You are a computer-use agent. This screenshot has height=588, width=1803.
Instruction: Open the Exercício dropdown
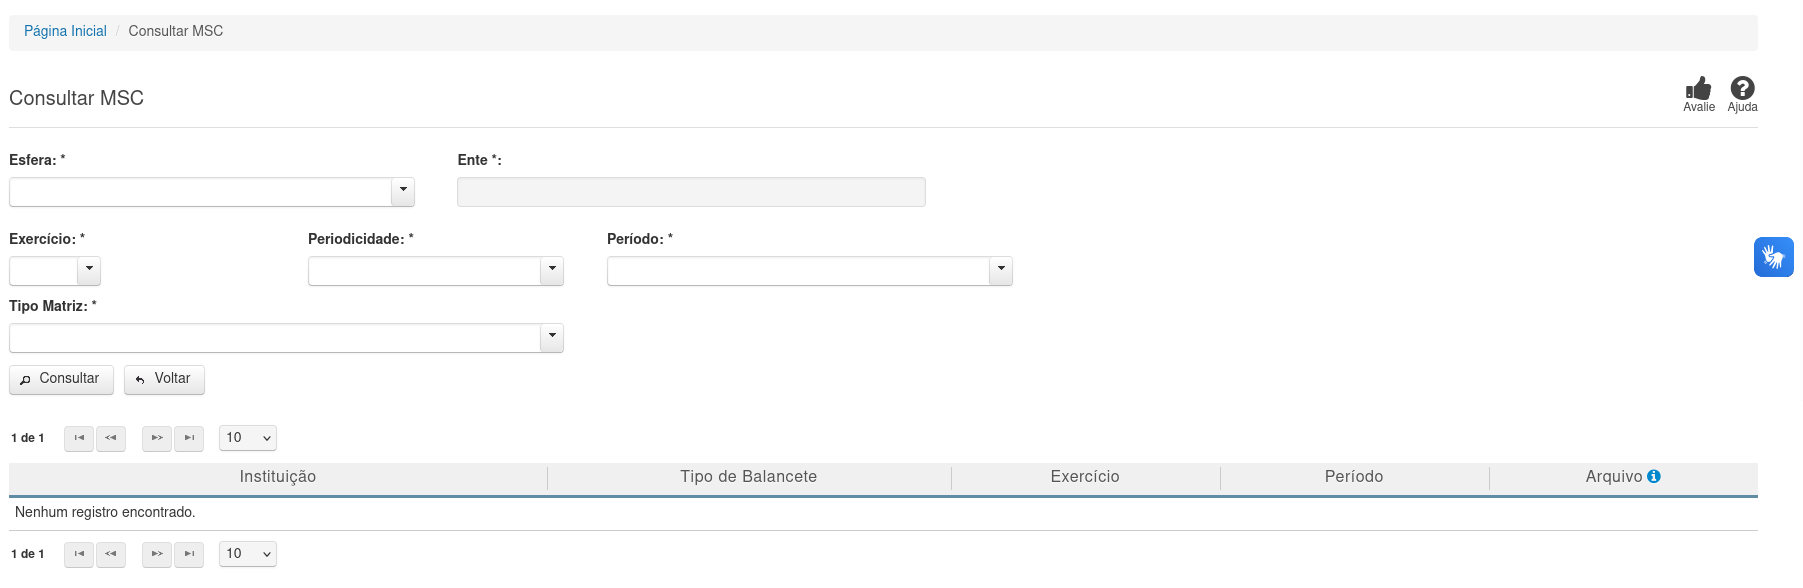(89, 270)
